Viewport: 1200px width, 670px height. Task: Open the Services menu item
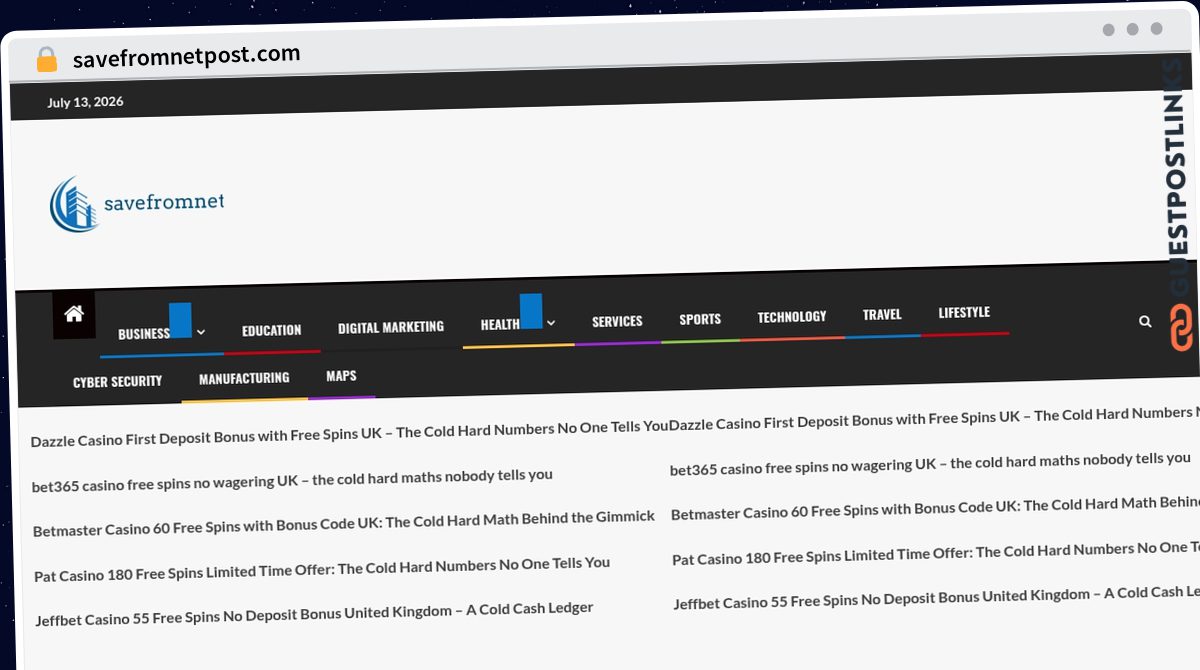[x=617, y=321]
